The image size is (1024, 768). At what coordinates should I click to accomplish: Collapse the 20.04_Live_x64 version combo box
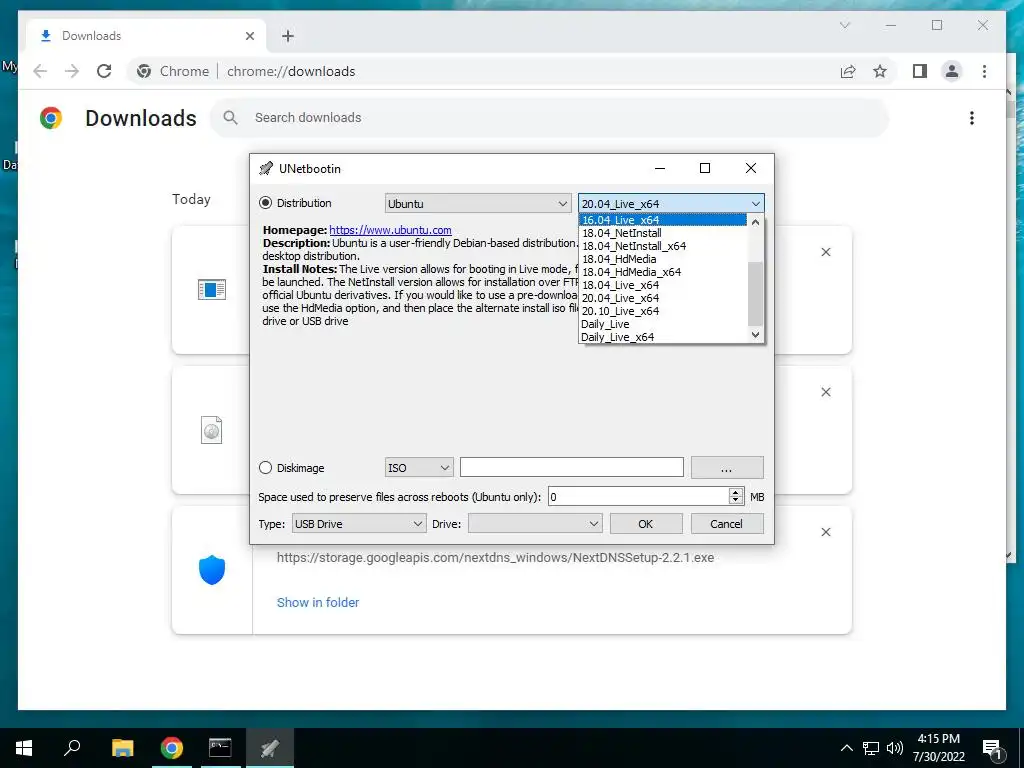(671, 204)
